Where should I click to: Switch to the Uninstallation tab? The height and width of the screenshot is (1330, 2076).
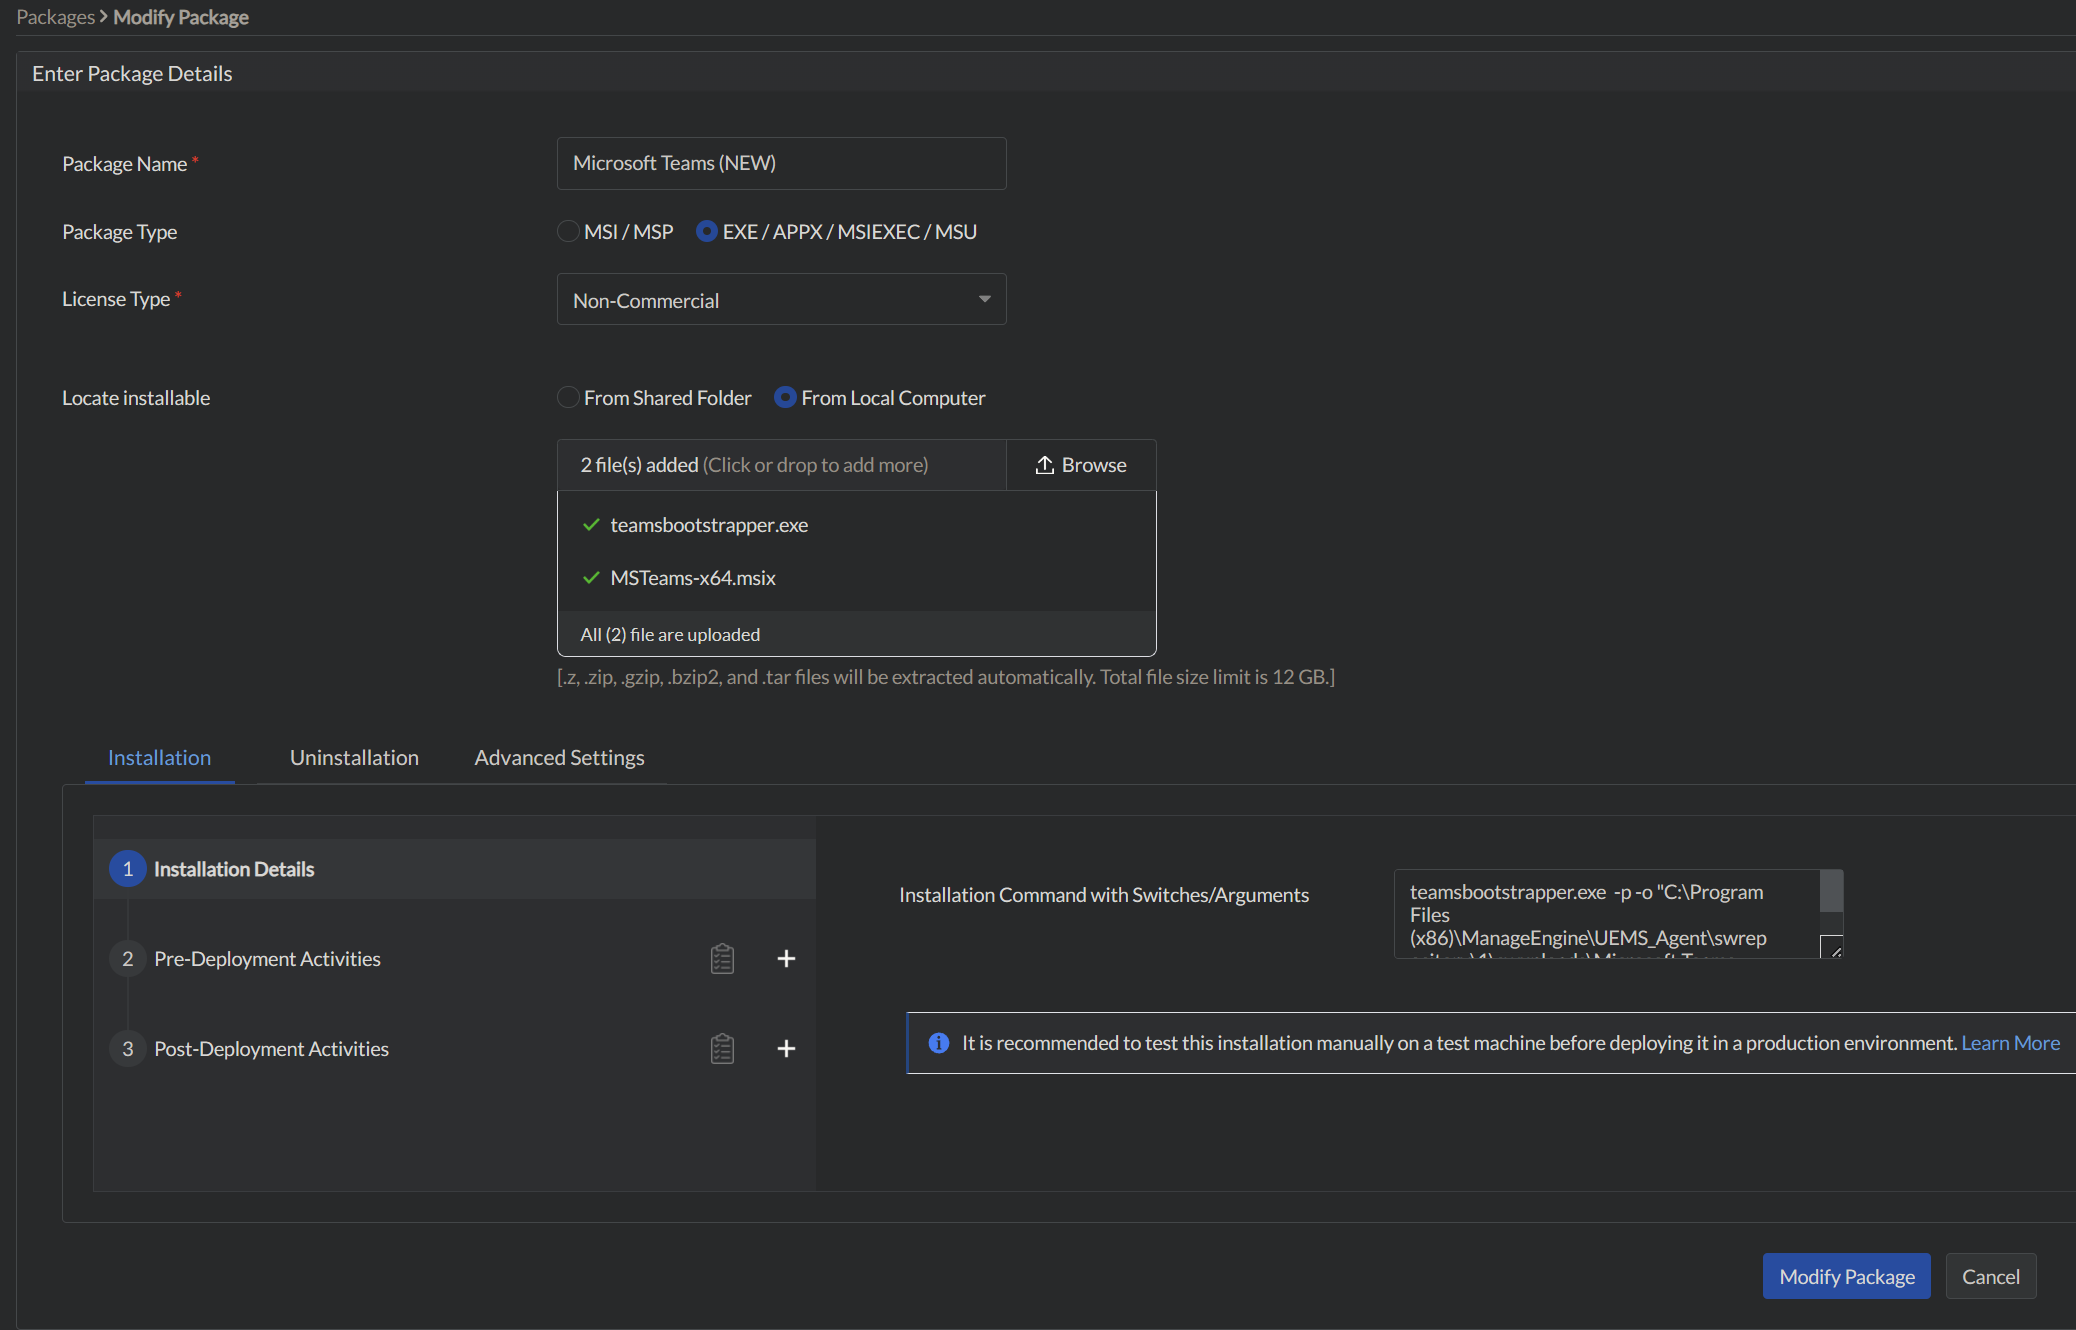[354, 758]
